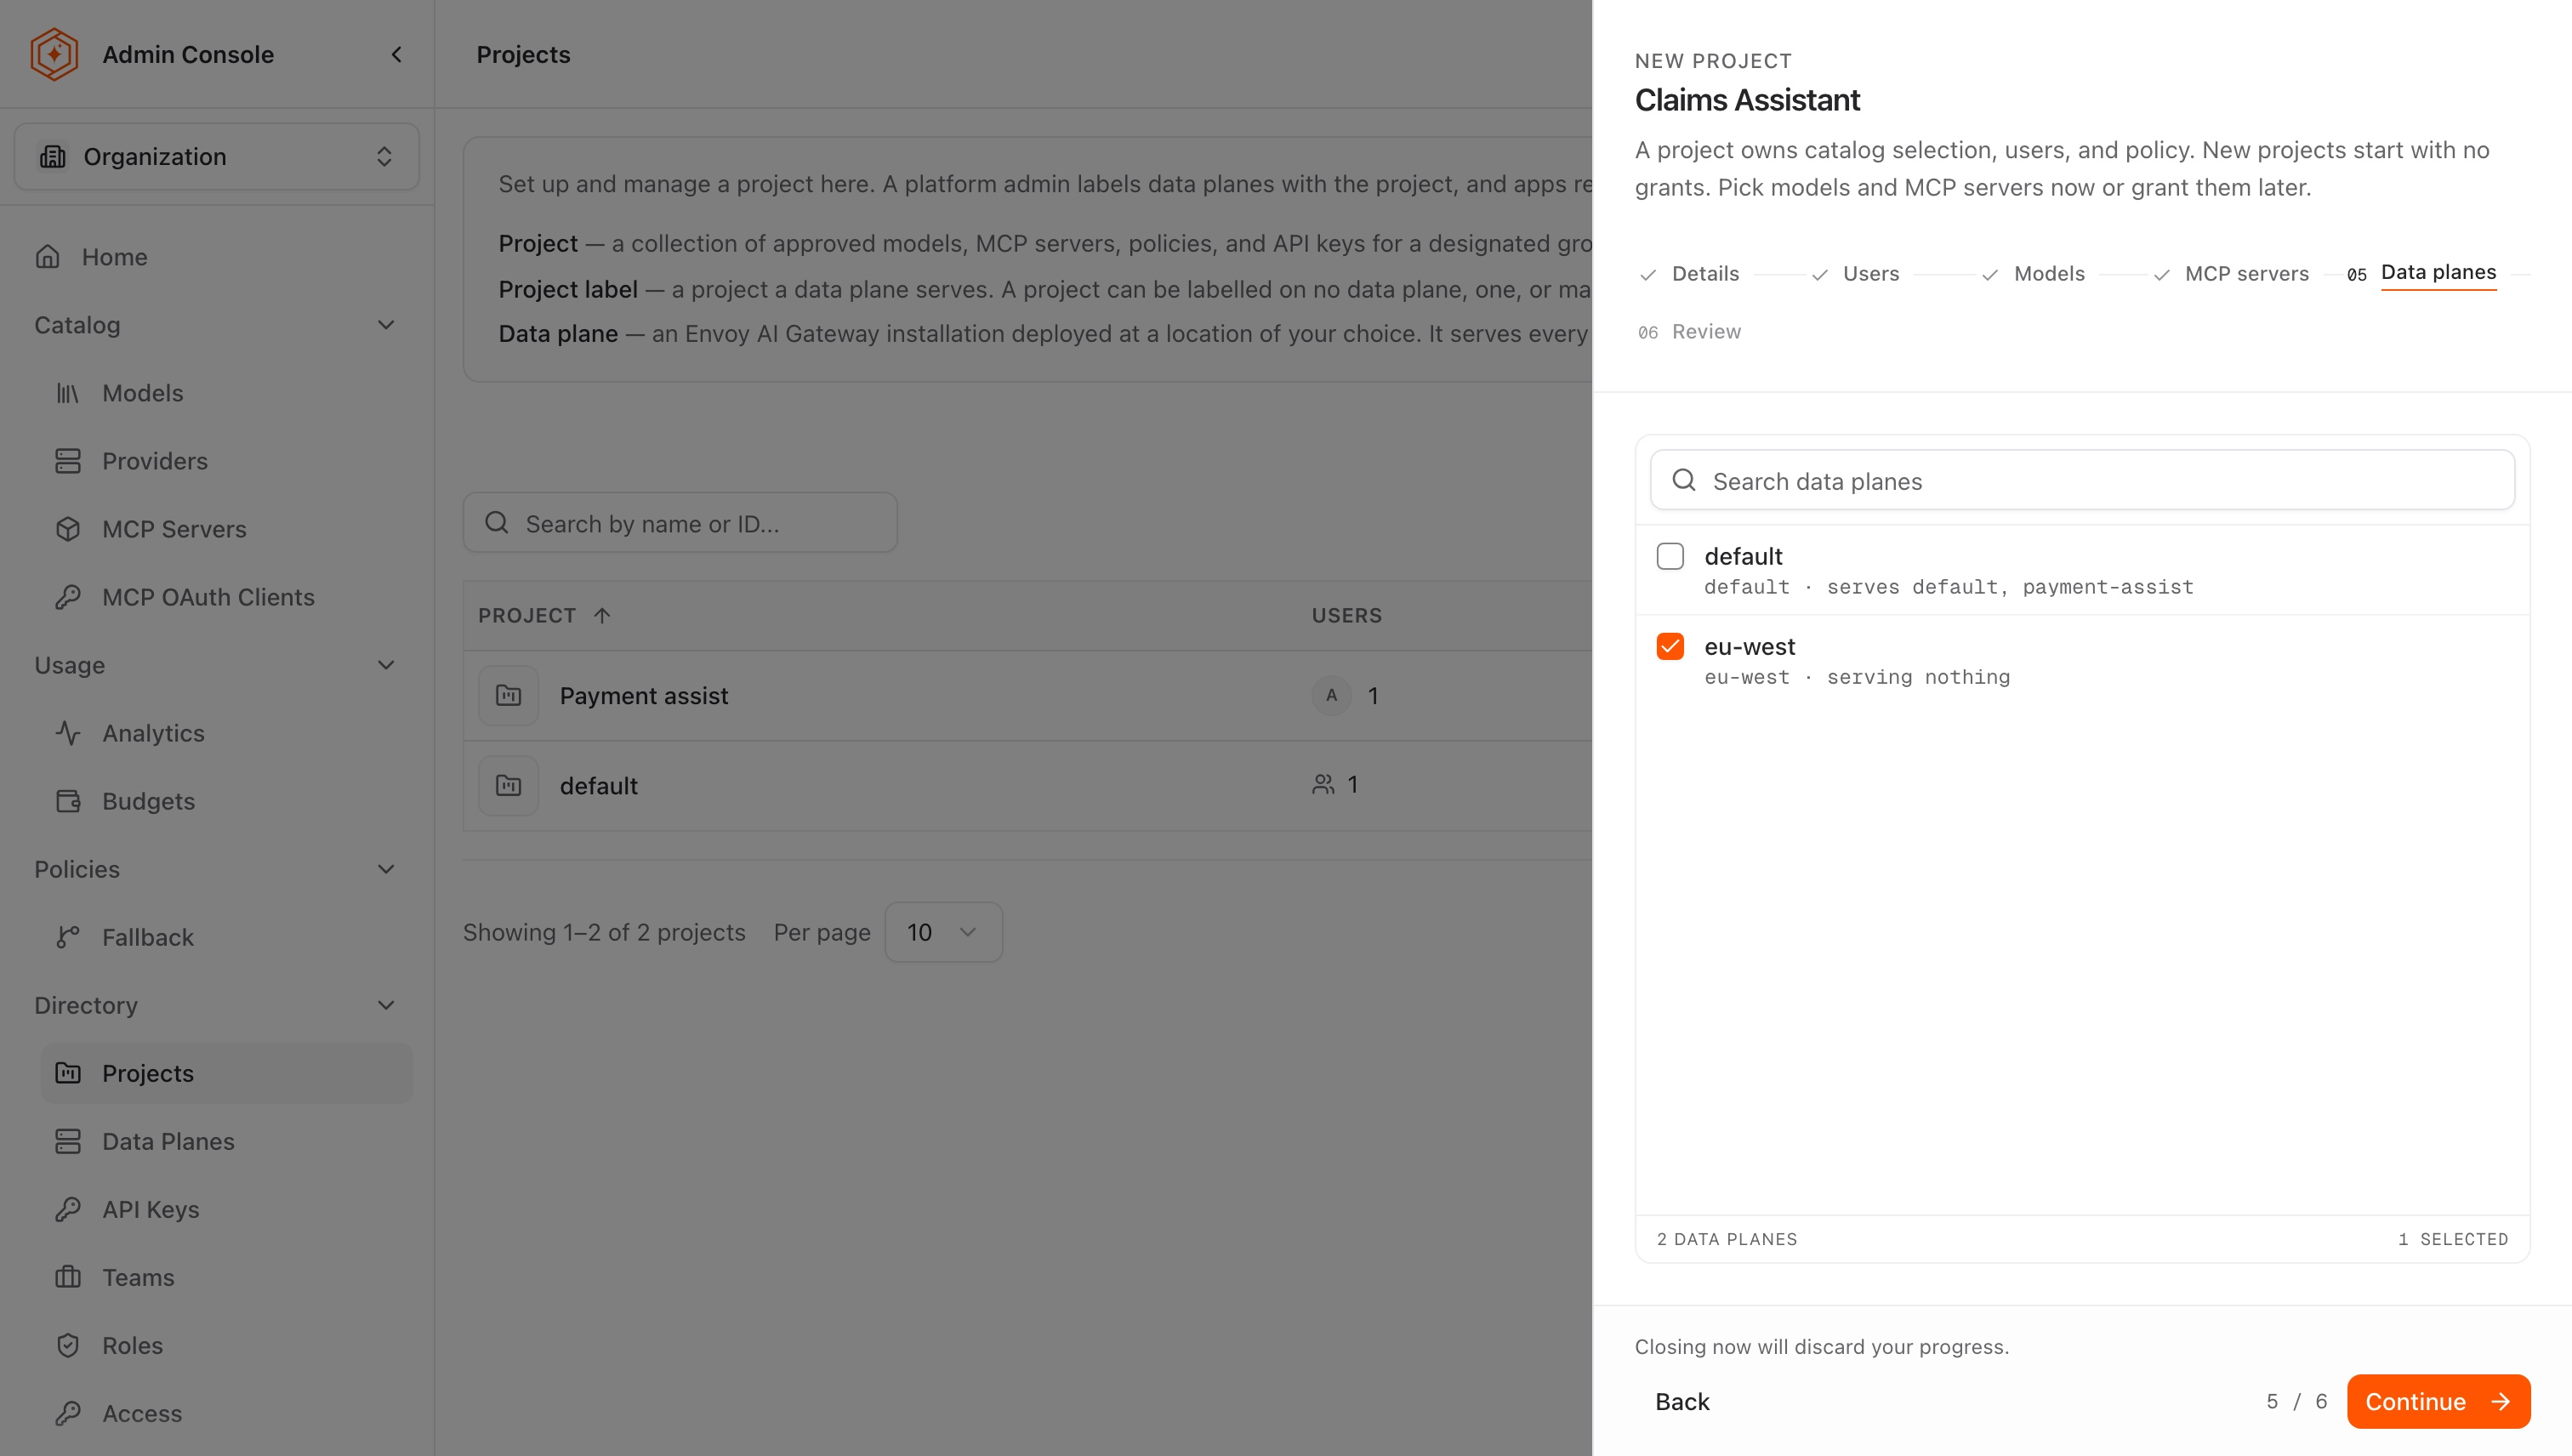Image resolution: width=2572 pixels, height=1456 pixels.
Task: Go to the MCP servers wizard step
Action: click(x=2231, y=274)
